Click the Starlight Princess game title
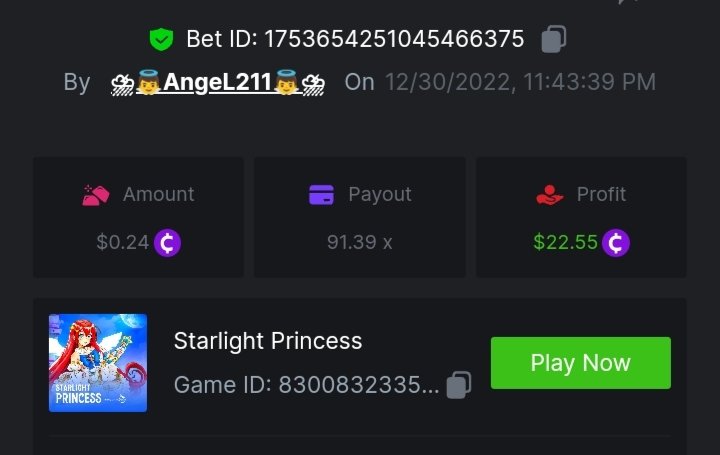The image size is (720, 455). [268, 341]
